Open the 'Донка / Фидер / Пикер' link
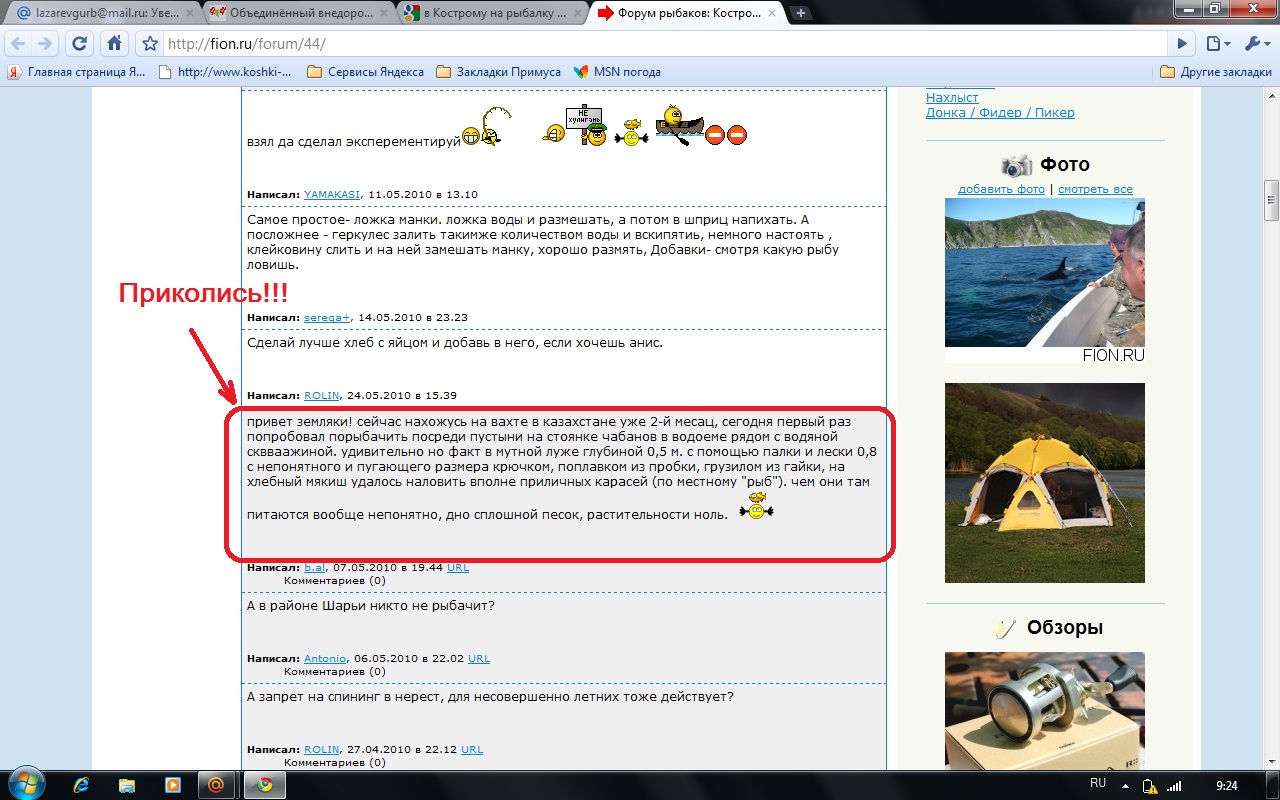Viewport: 1280px width, 800px height. pyautogui.click(x=1000, y=113)
